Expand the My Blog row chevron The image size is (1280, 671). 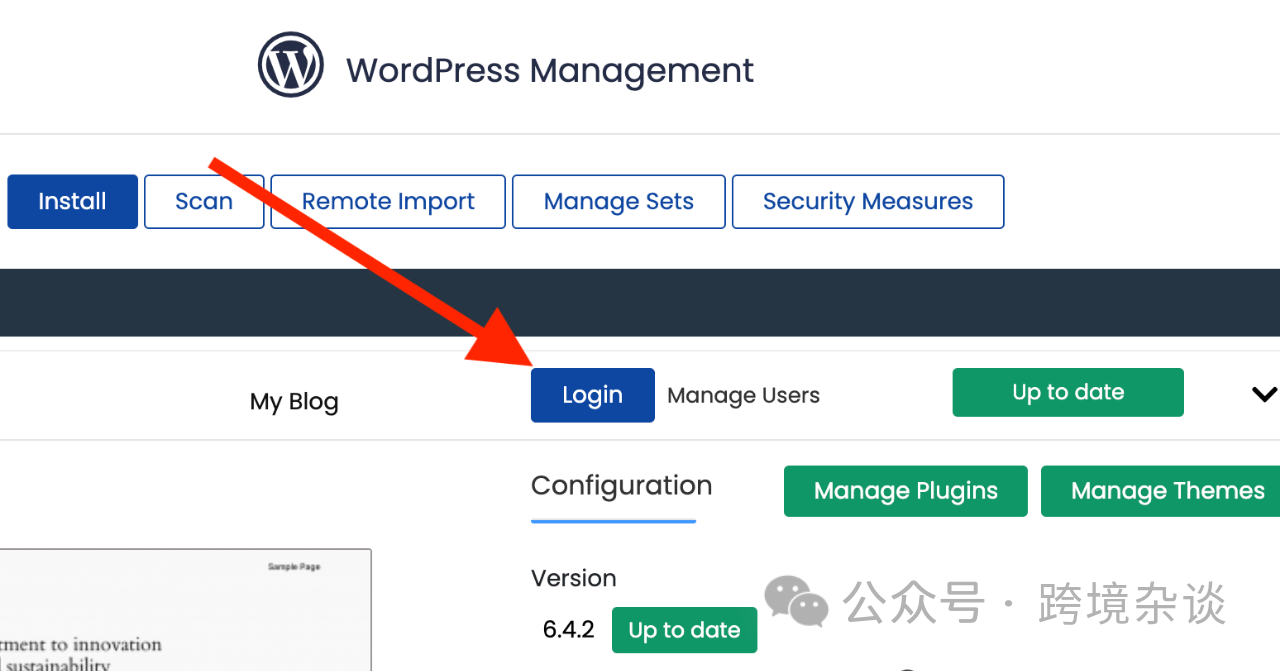[1264, 394]
